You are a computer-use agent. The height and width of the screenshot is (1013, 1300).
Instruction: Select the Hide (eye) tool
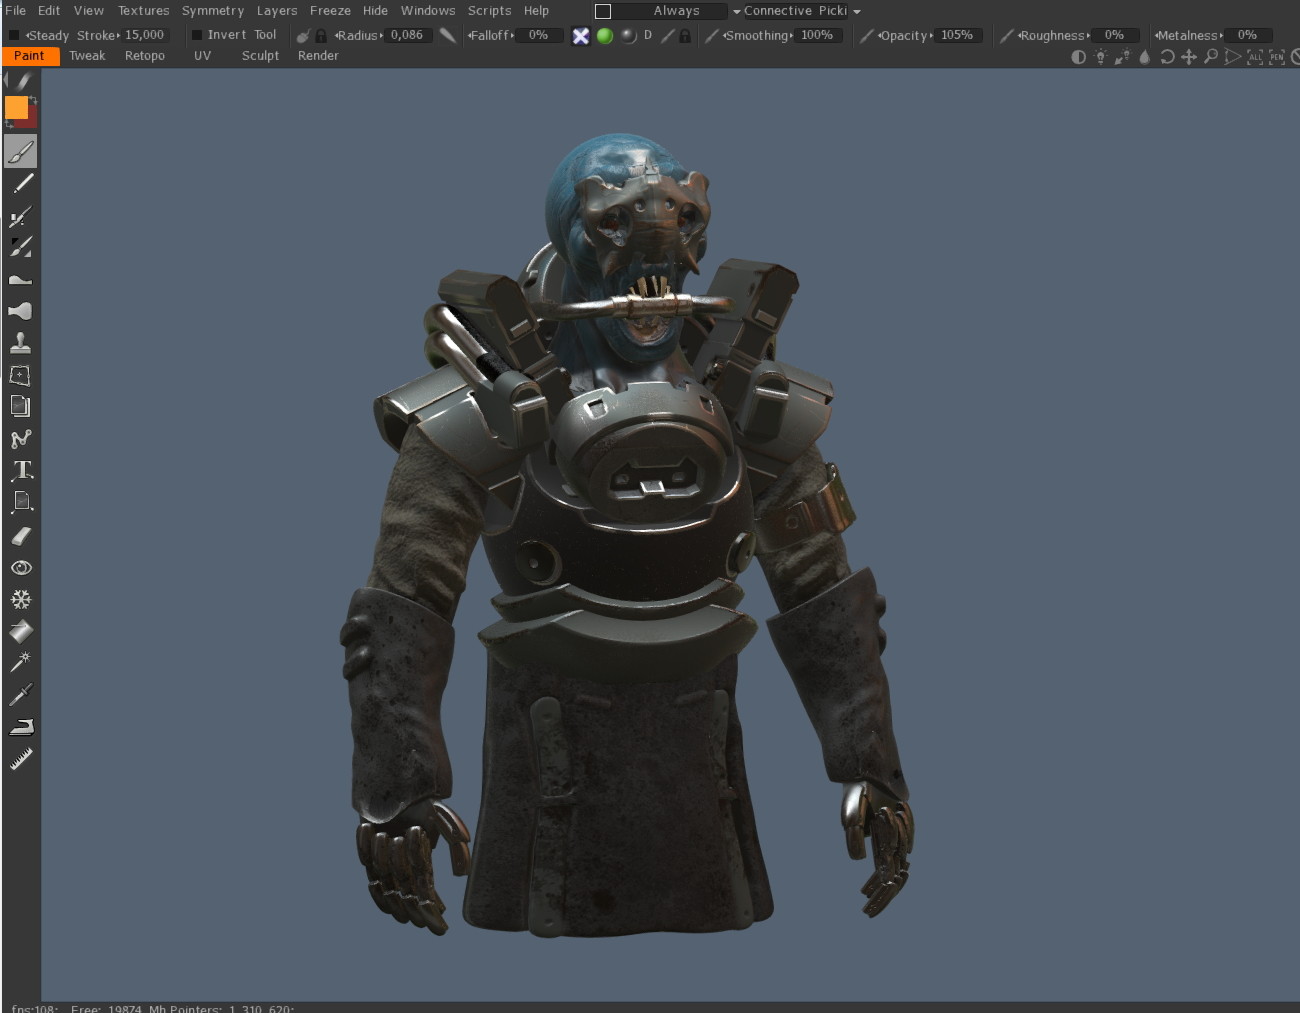(x=21, y=568)
